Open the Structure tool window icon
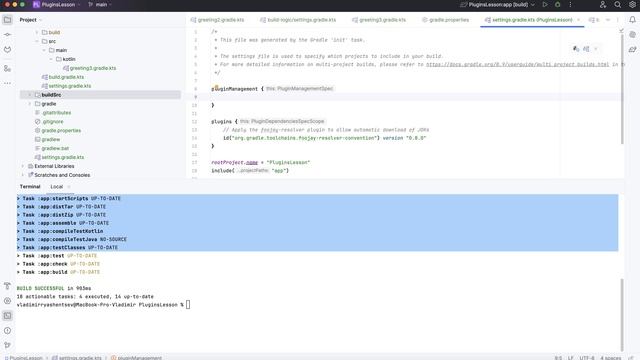This screenshot has width=640, height=360. [x=7, y=68]
